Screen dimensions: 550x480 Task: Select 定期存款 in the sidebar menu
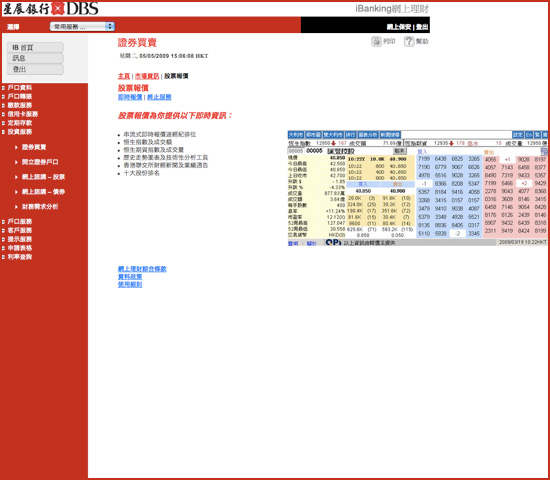(x=20, y=123)
